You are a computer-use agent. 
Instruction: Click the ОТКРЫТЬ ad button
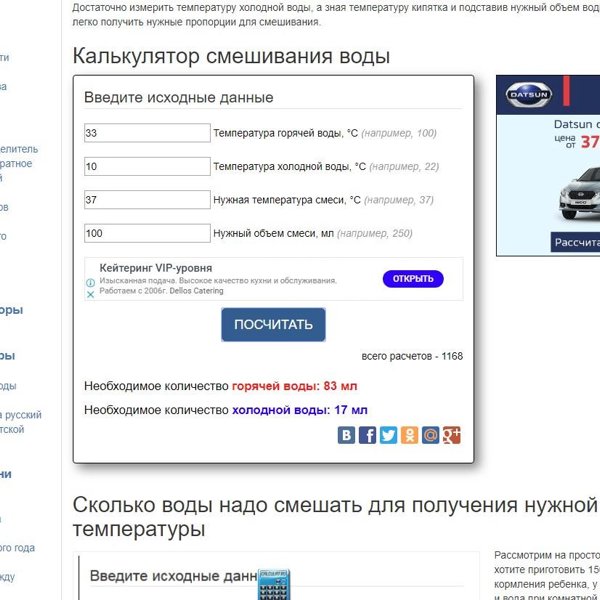pyautogui.click(x=412, y=279)
